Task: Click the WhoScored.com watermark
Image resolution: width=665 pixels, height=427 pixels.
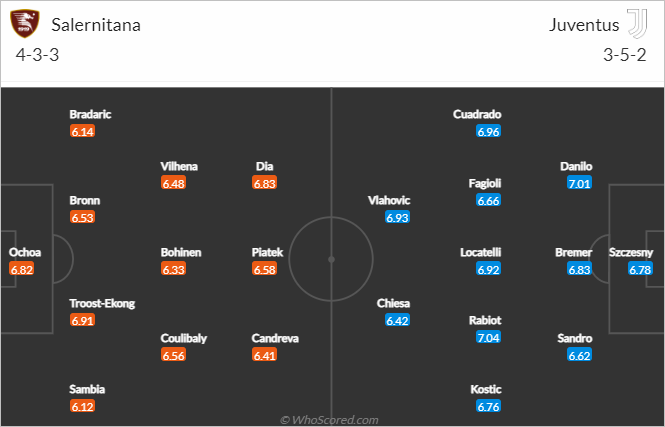Action: pos(329,420)
